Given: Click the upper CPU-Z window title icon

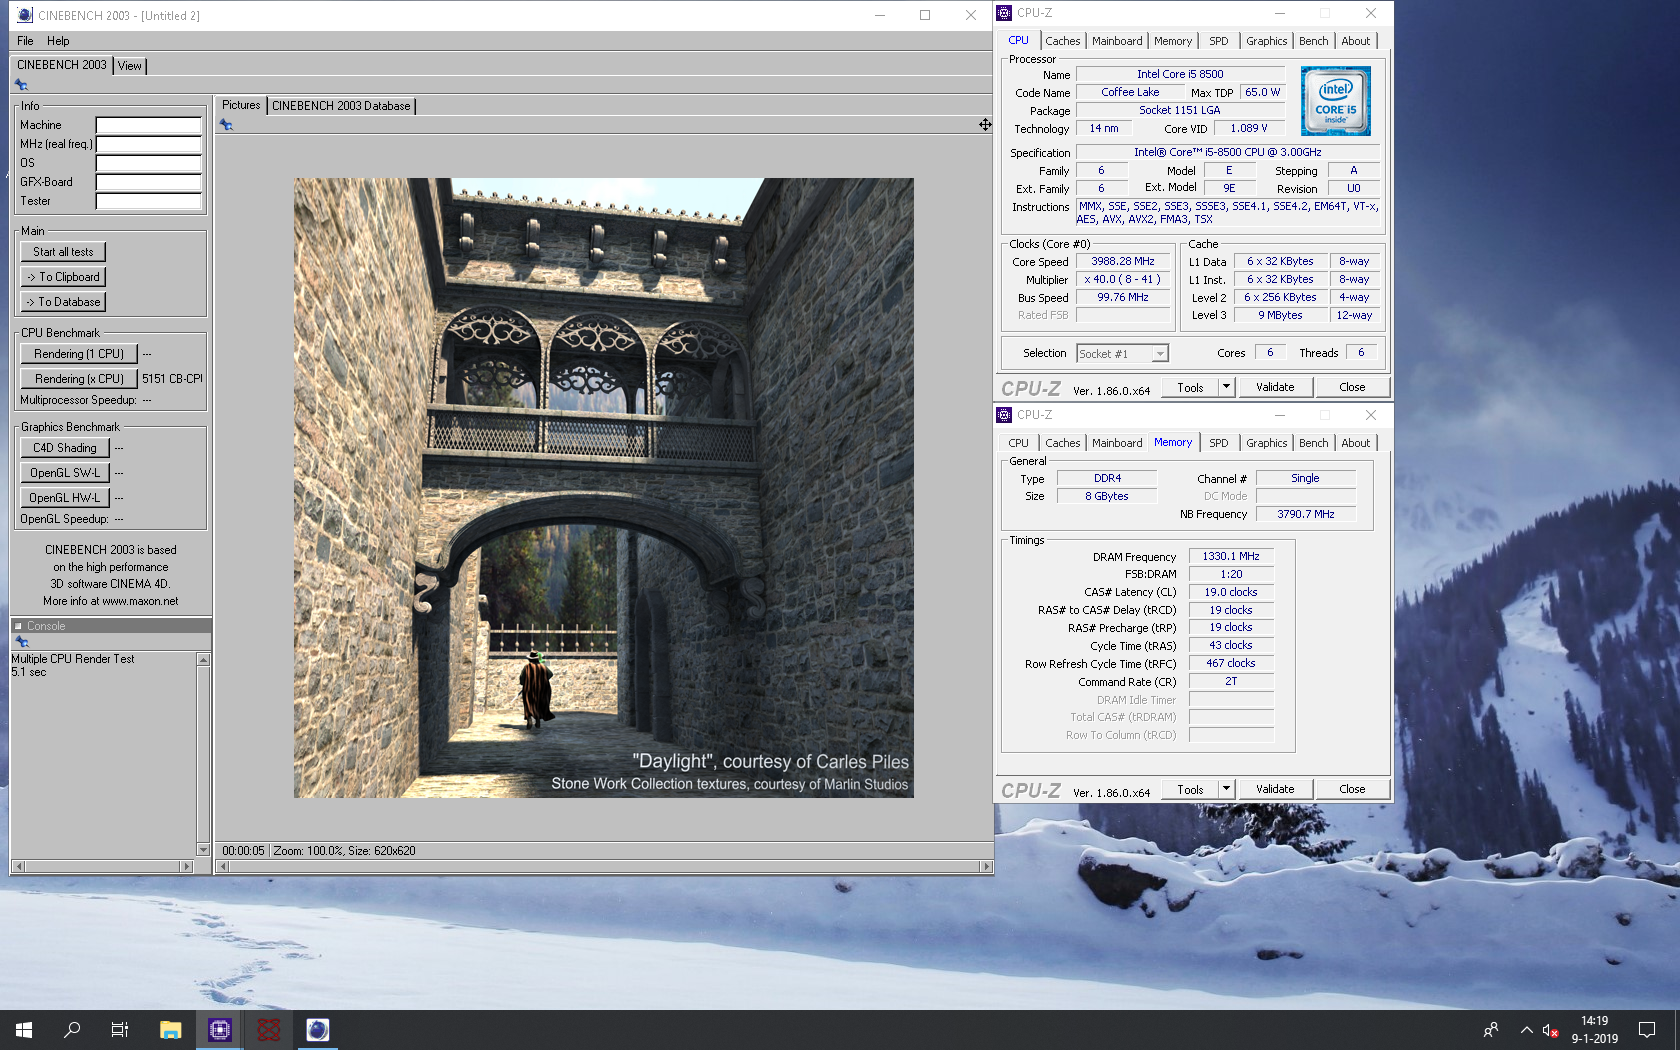Looking at the screenshot, I should (1004, 13).
